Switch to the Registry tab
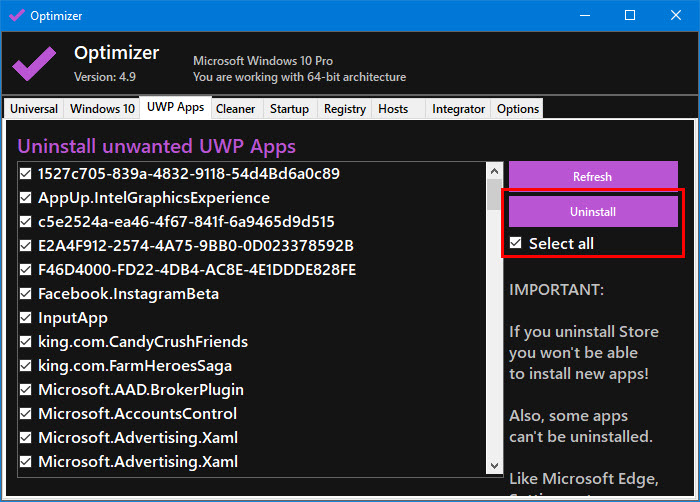The height and width of the screenshot is (502, 700). click(x=344, y=109)
